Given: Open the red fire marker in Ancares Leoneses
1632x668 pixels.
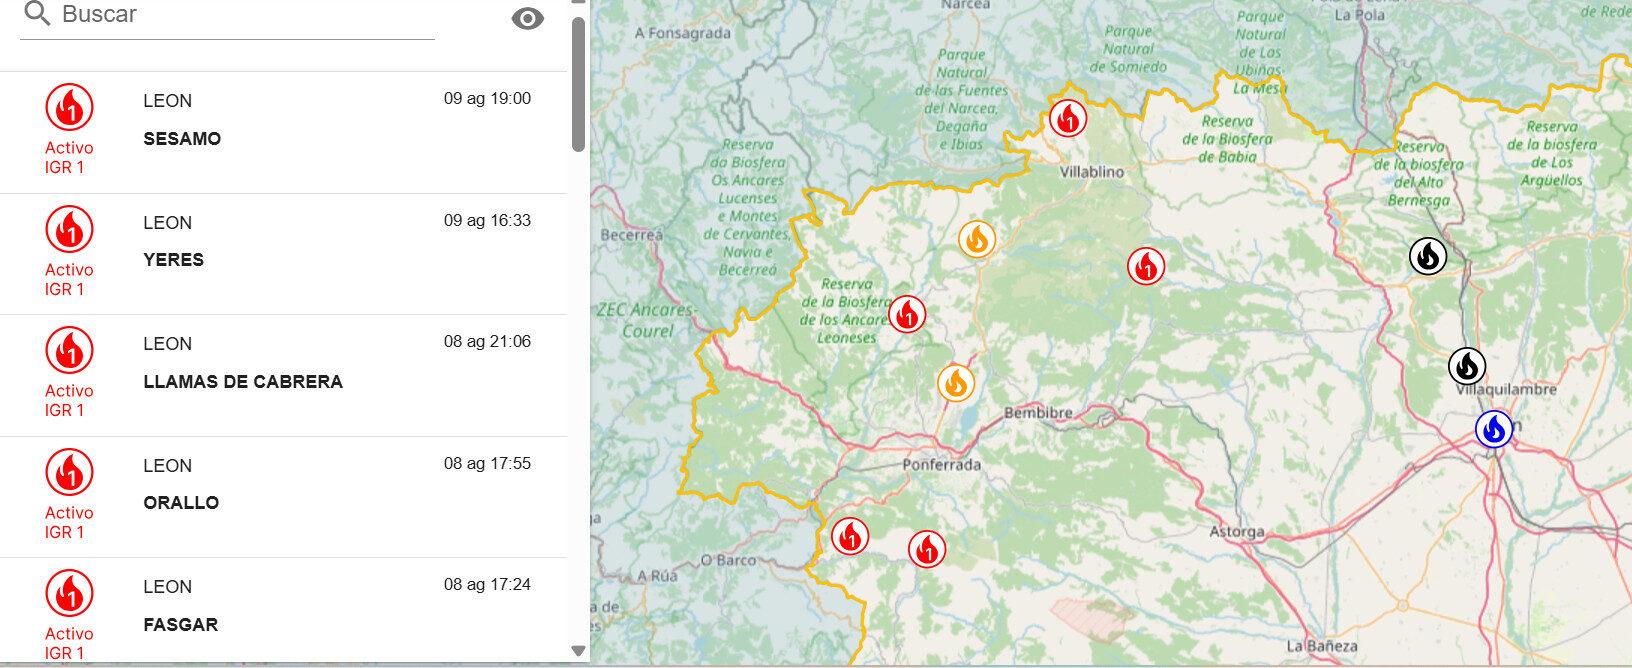Looking at the screenshot, I should (x=907, y=314).
